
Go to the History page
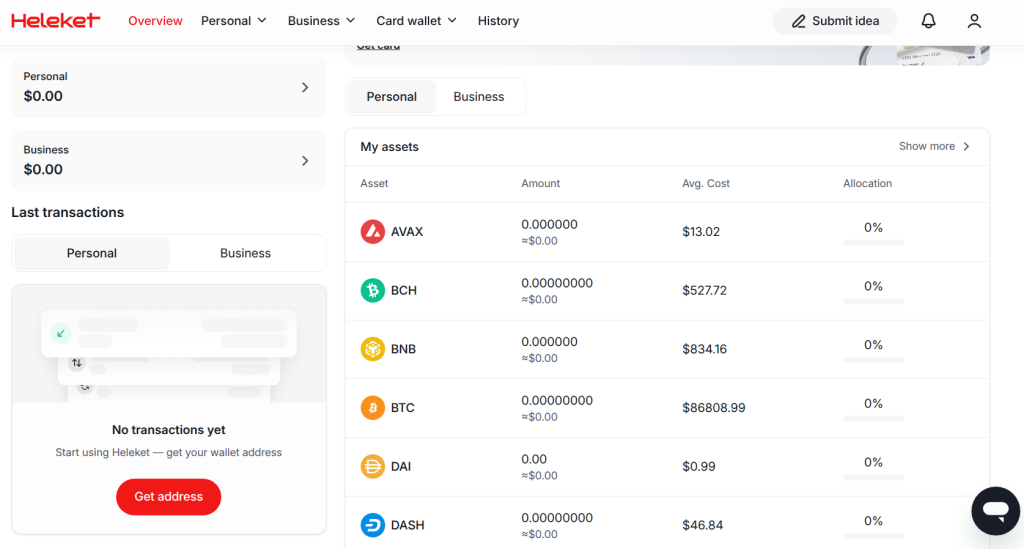click(x=498, y=21)
